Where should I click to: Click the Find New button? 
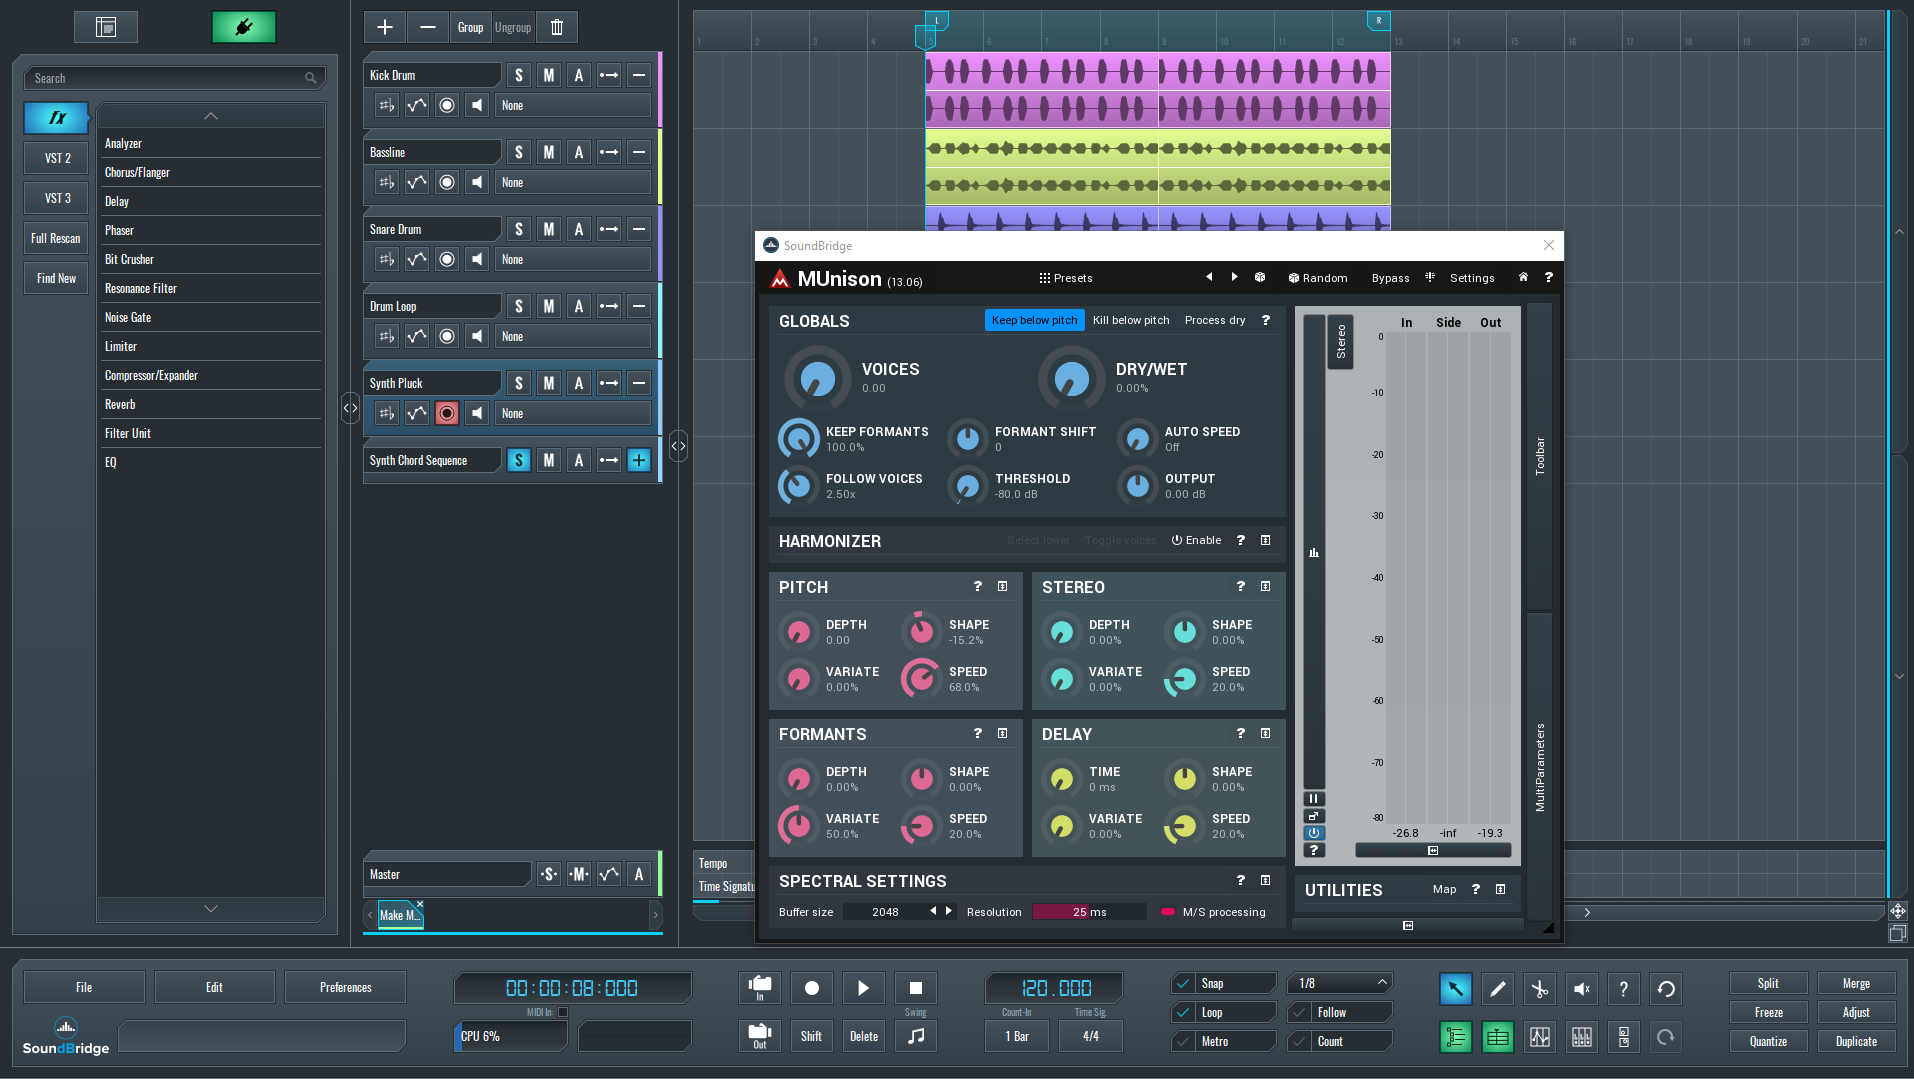click(x=56, y=278)
